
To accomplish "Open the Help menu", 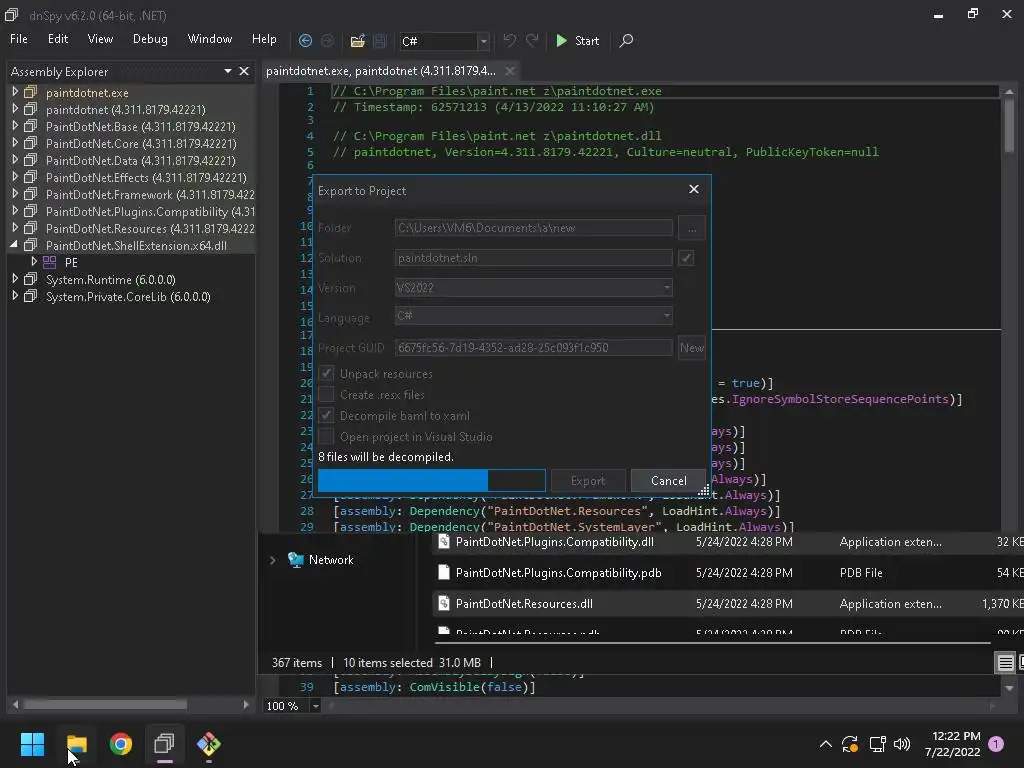I will (x=264, y=39).
